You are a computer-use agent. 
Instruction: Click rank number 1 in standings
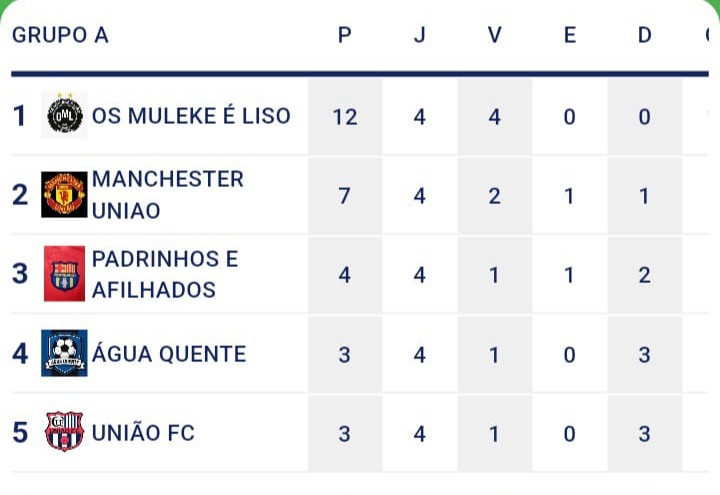pos(19,116)
